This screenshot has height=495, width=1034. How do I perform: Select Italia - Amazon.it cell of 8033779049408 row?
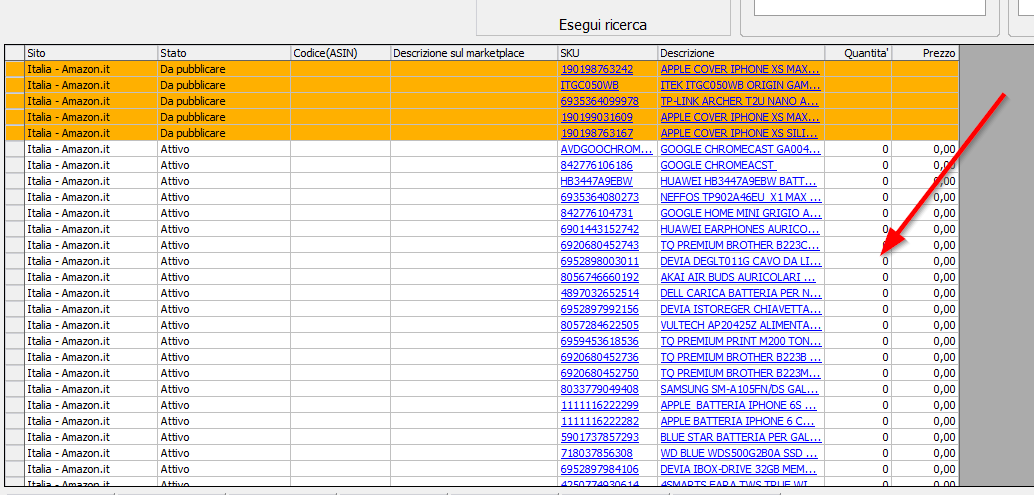(x=91, y=389)
